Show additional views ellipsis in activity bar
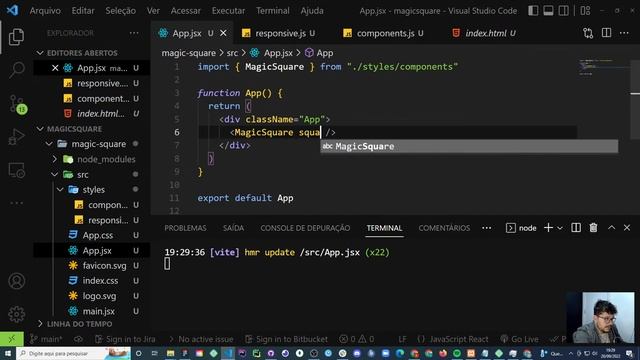The image size is (640, 360). coord(16,203)
